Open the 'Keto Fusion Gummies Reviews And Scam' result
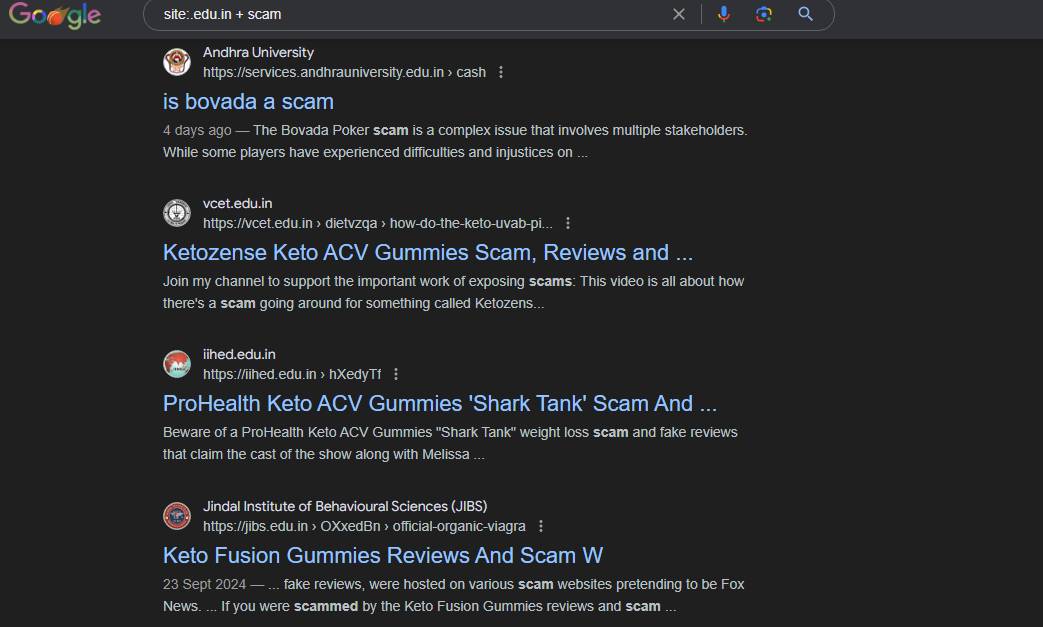This screenshot has height=627, width=1043. click(382, 555)
